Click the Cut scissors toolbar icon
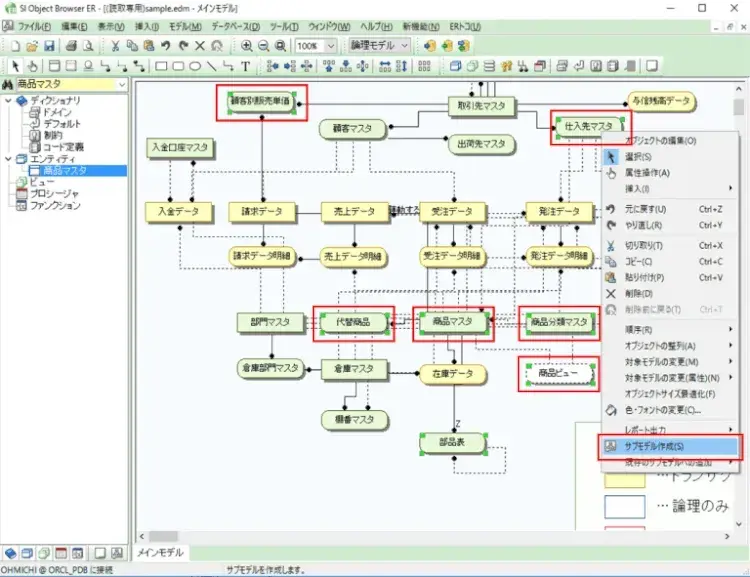Screen dimensions: 750x577 pyautogui.click(x=117, y=46)
